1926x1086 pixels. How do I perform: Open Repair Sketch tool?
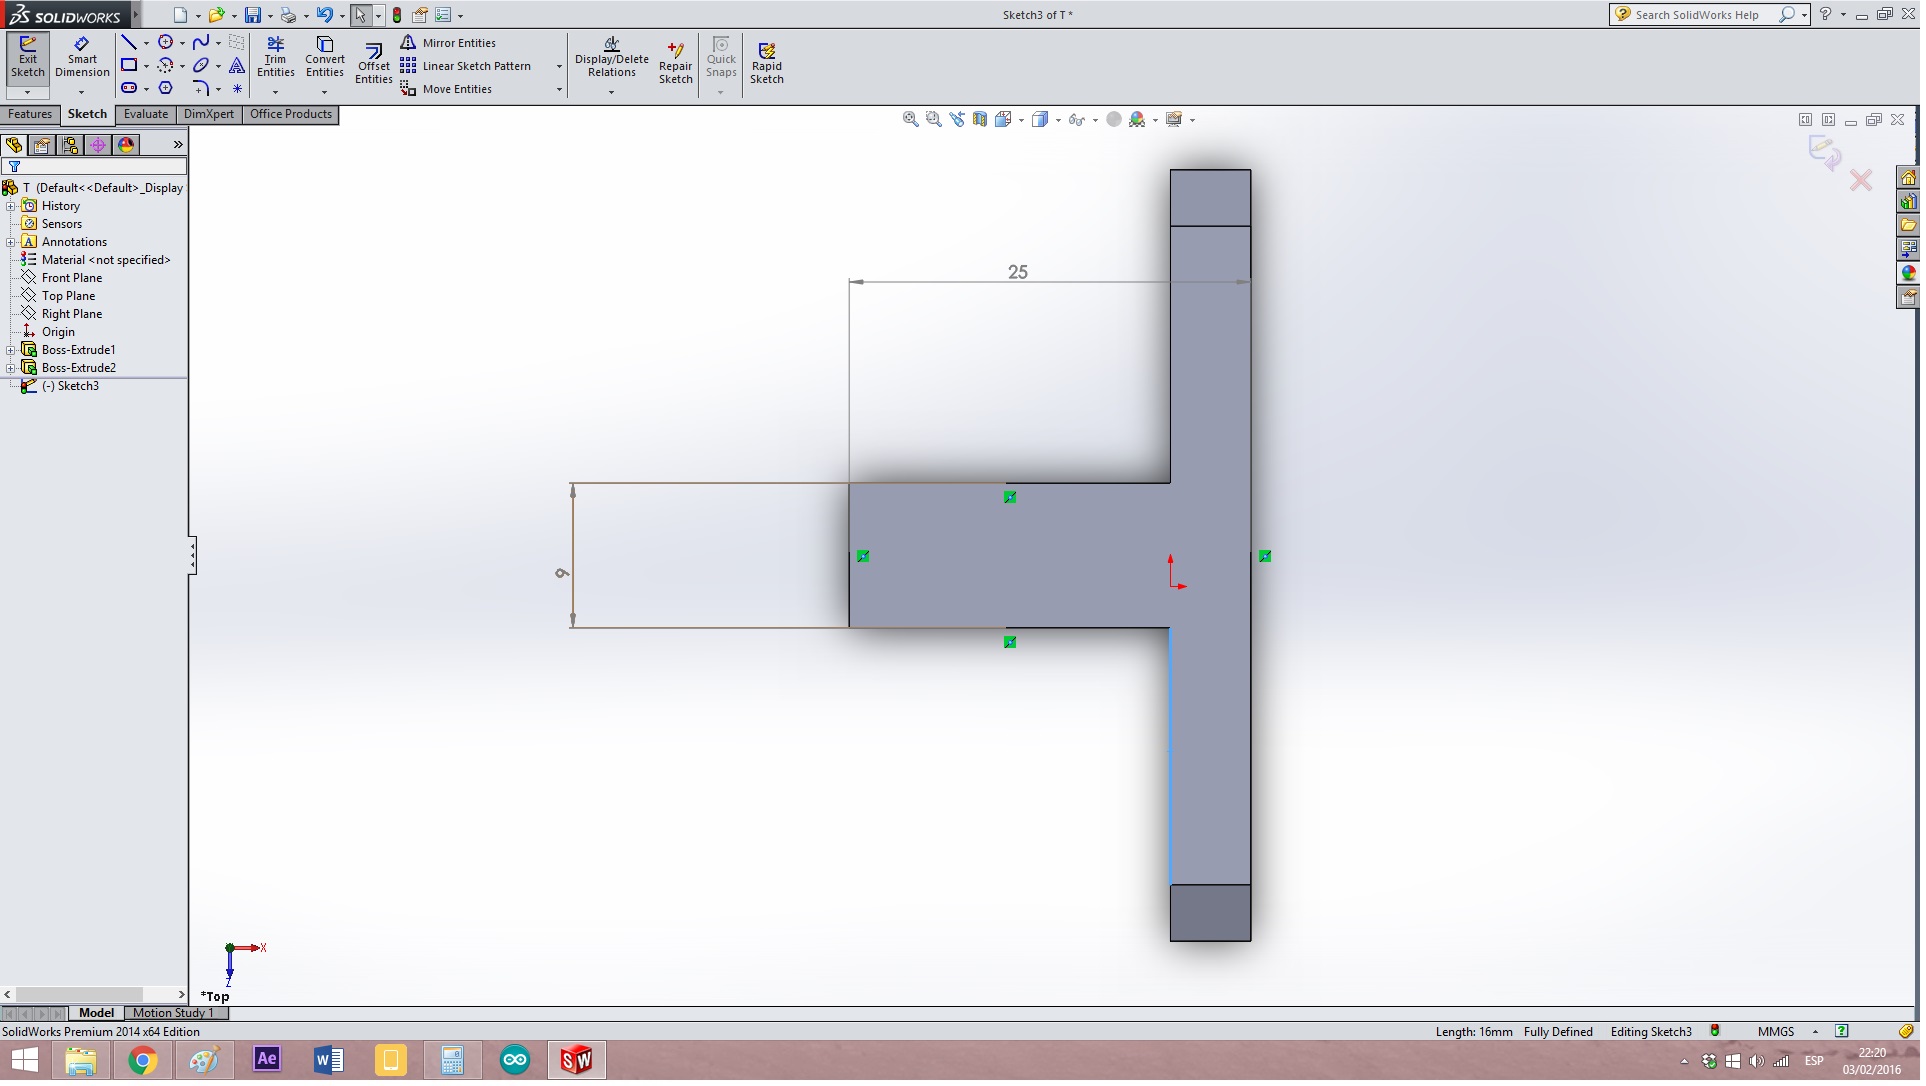point(677,64)
